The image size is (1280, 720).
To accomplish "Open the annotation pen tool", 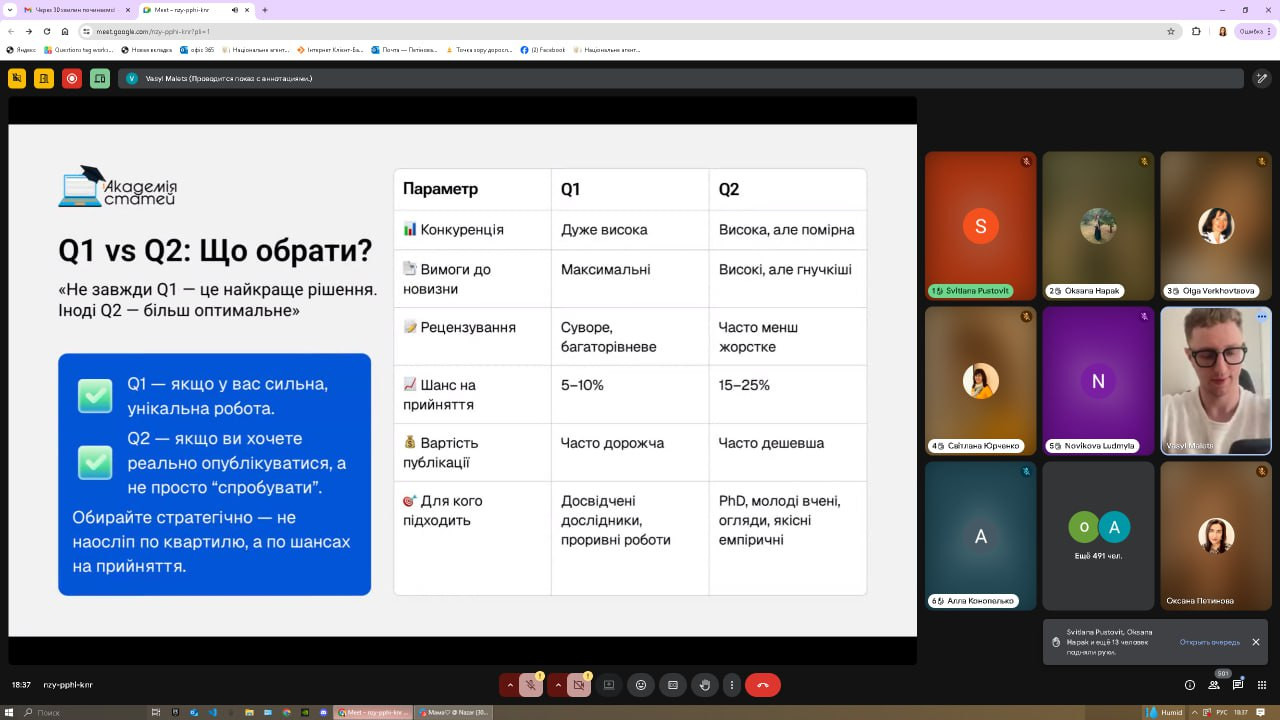I will click(x=1262, y=78).
